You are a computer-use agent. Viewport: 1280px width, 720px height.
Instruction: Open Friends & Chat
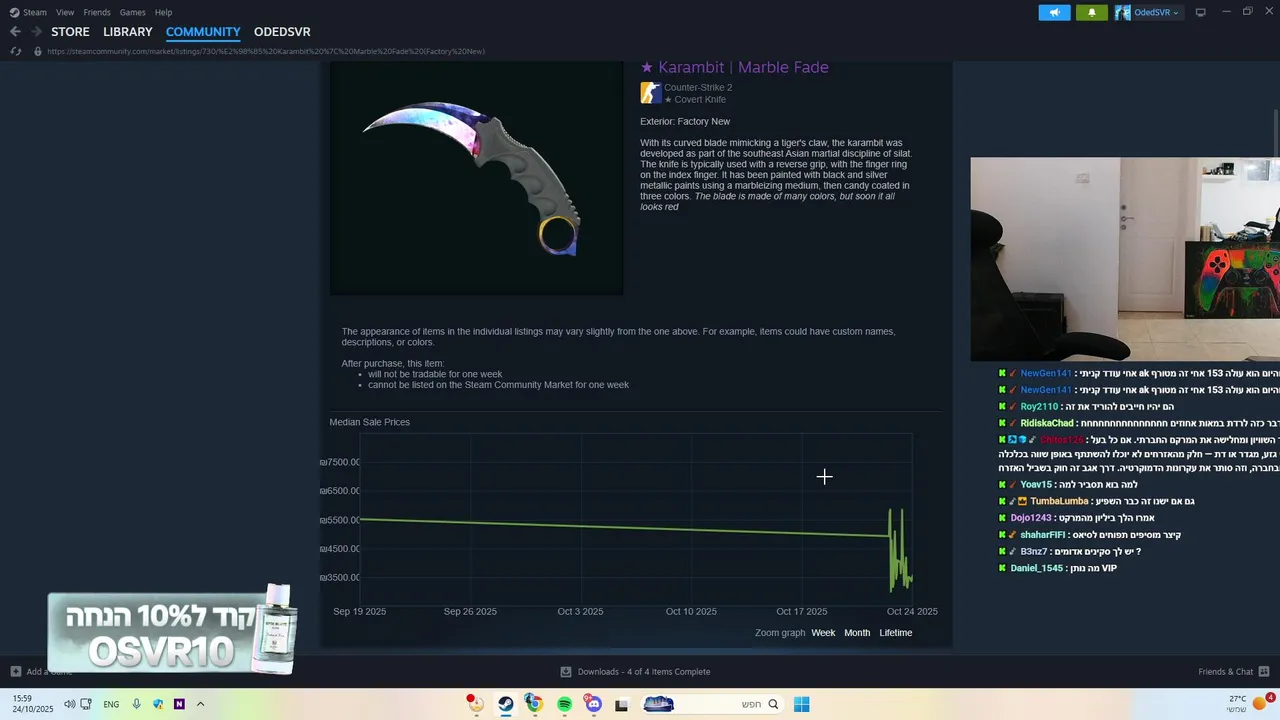(1225, 672)
